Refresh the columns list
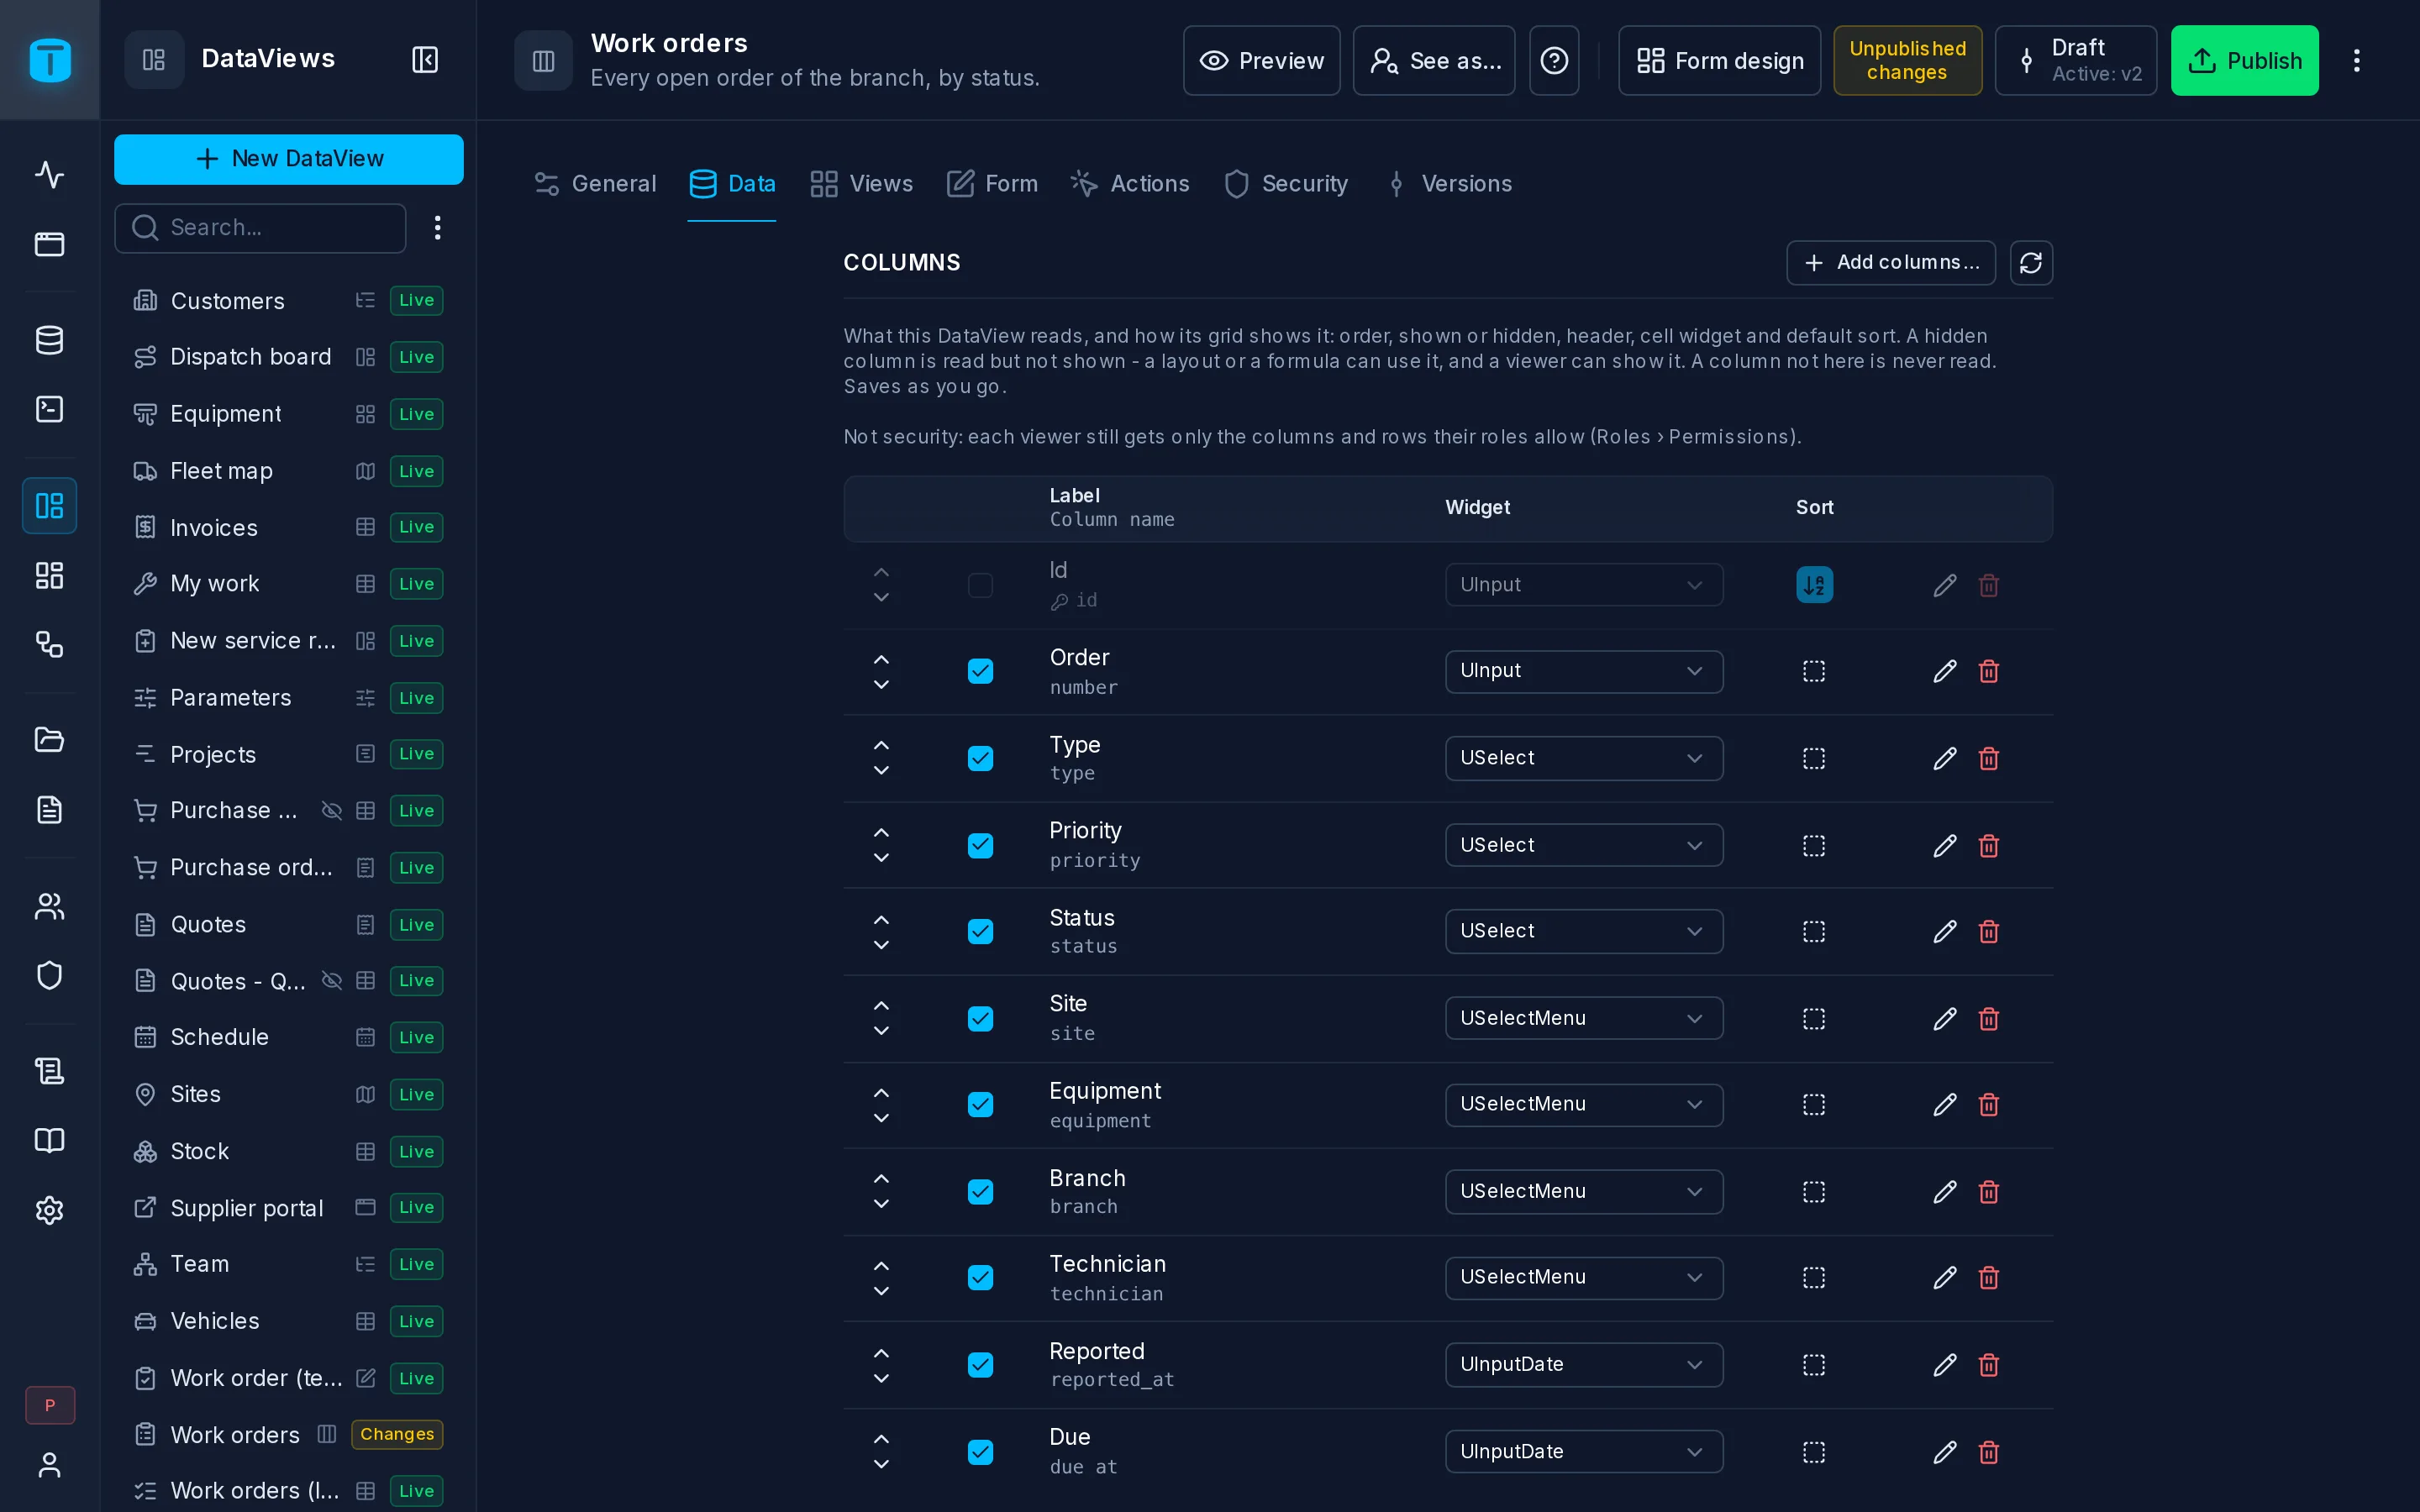The height and width of the screenshot is (1512, 2420). point(2031,263)
